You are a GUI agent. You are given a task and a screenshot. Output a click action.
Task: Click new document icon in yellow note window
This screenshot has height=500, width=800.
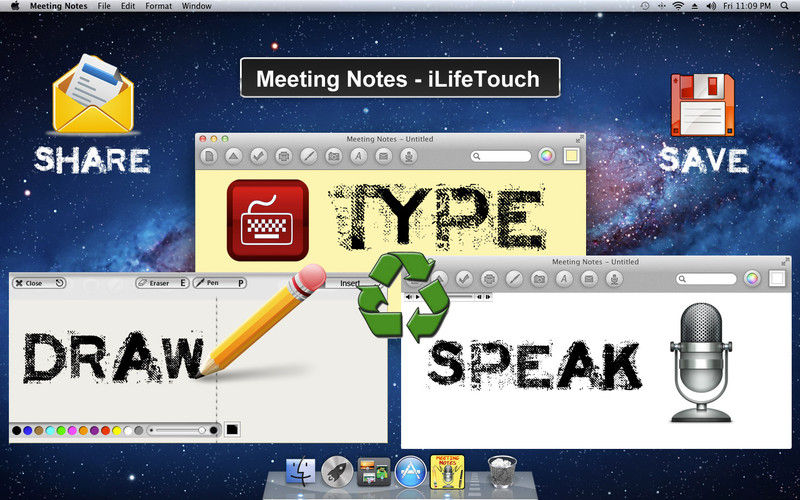(x=209, y=156)
